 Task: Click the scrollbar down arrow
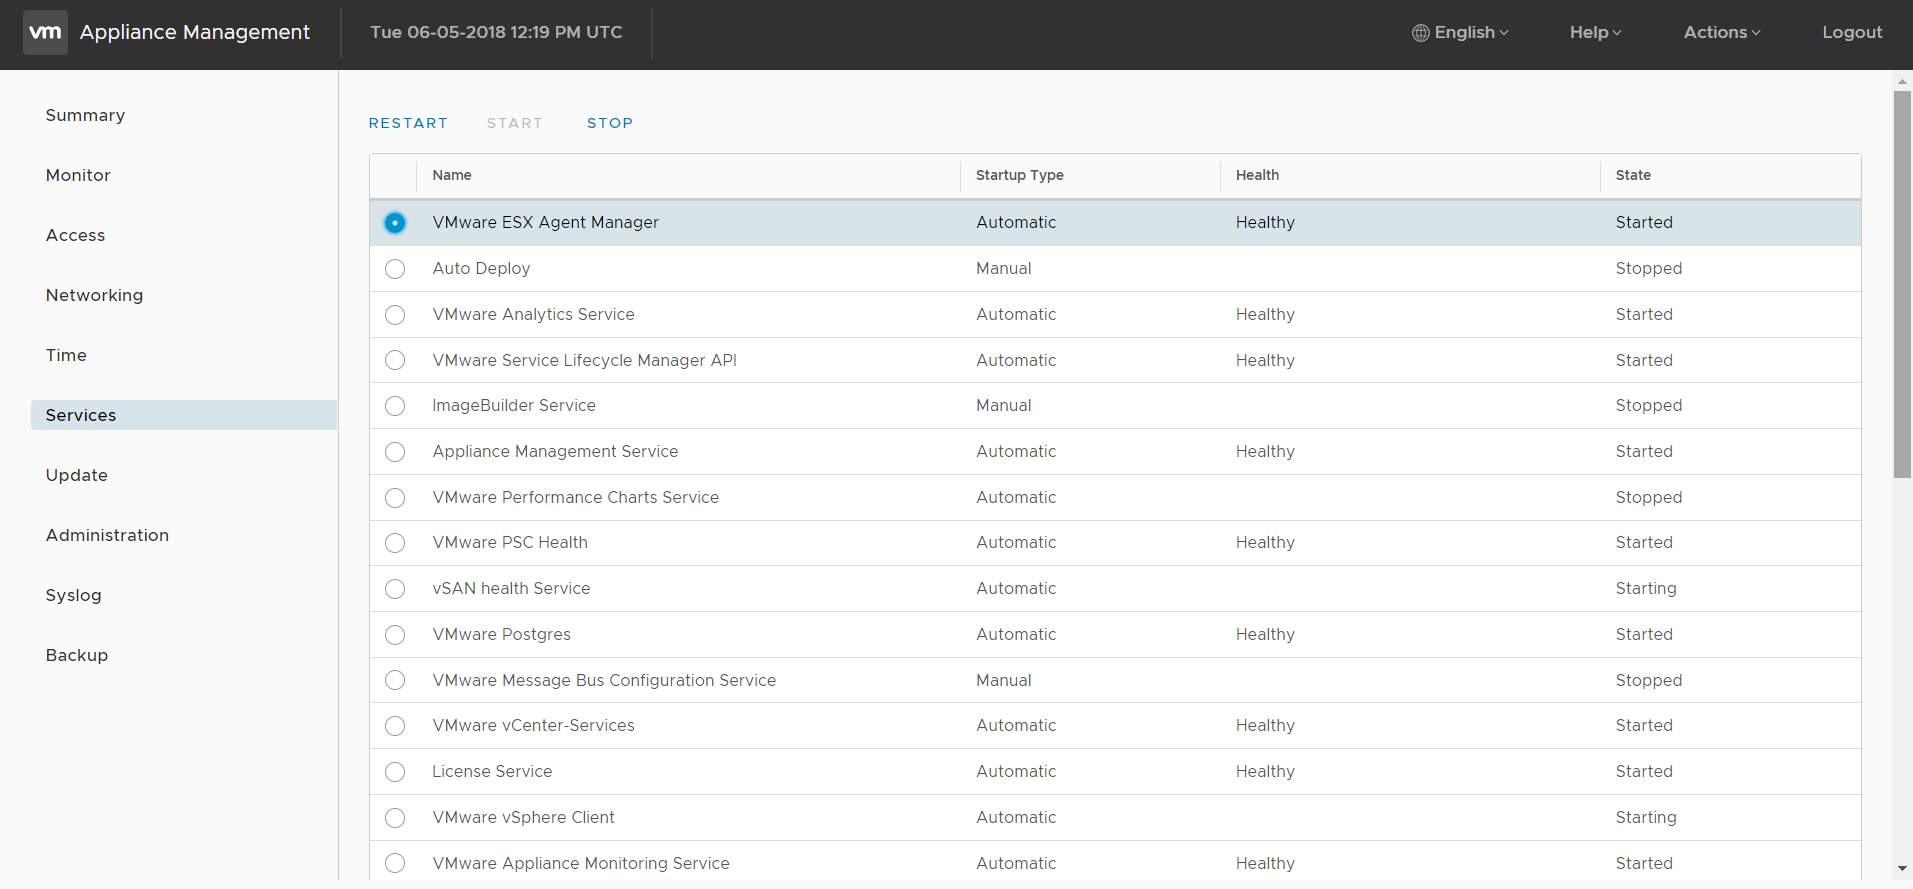pos(1902,869)
